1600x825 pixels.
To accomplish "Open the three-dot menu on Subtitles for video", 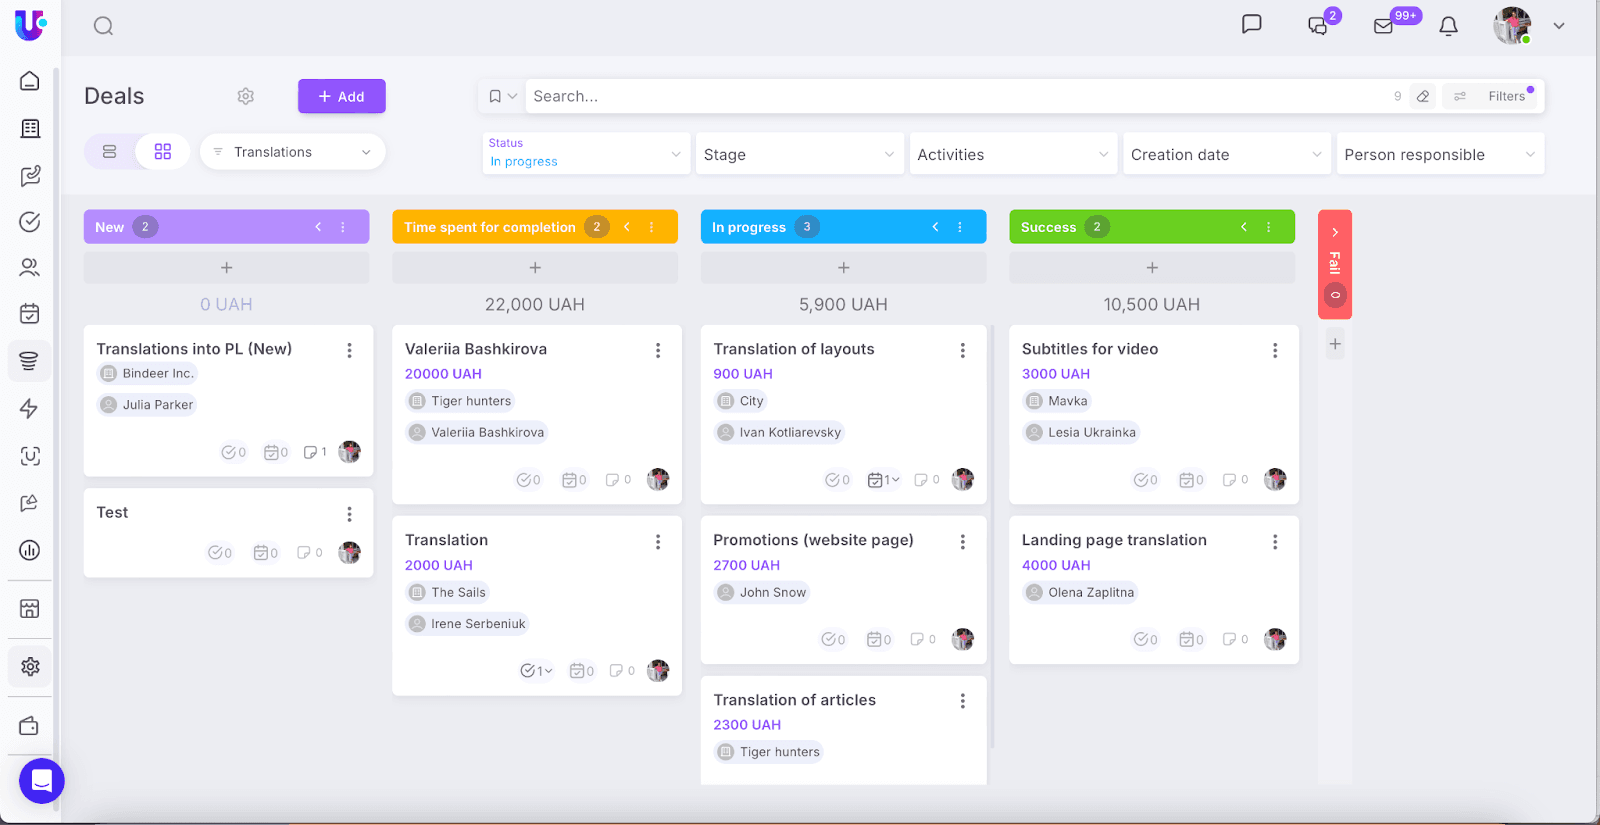I will [1275, 350].
